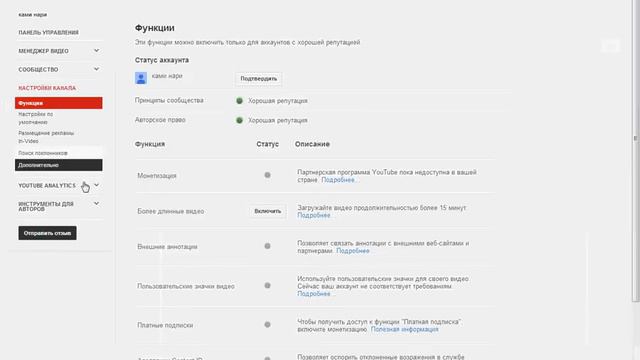Image resolution: width=640 pixels, height=360 pixels.
Task: Click the user avatar icon in account status
Action: (141, 78)
